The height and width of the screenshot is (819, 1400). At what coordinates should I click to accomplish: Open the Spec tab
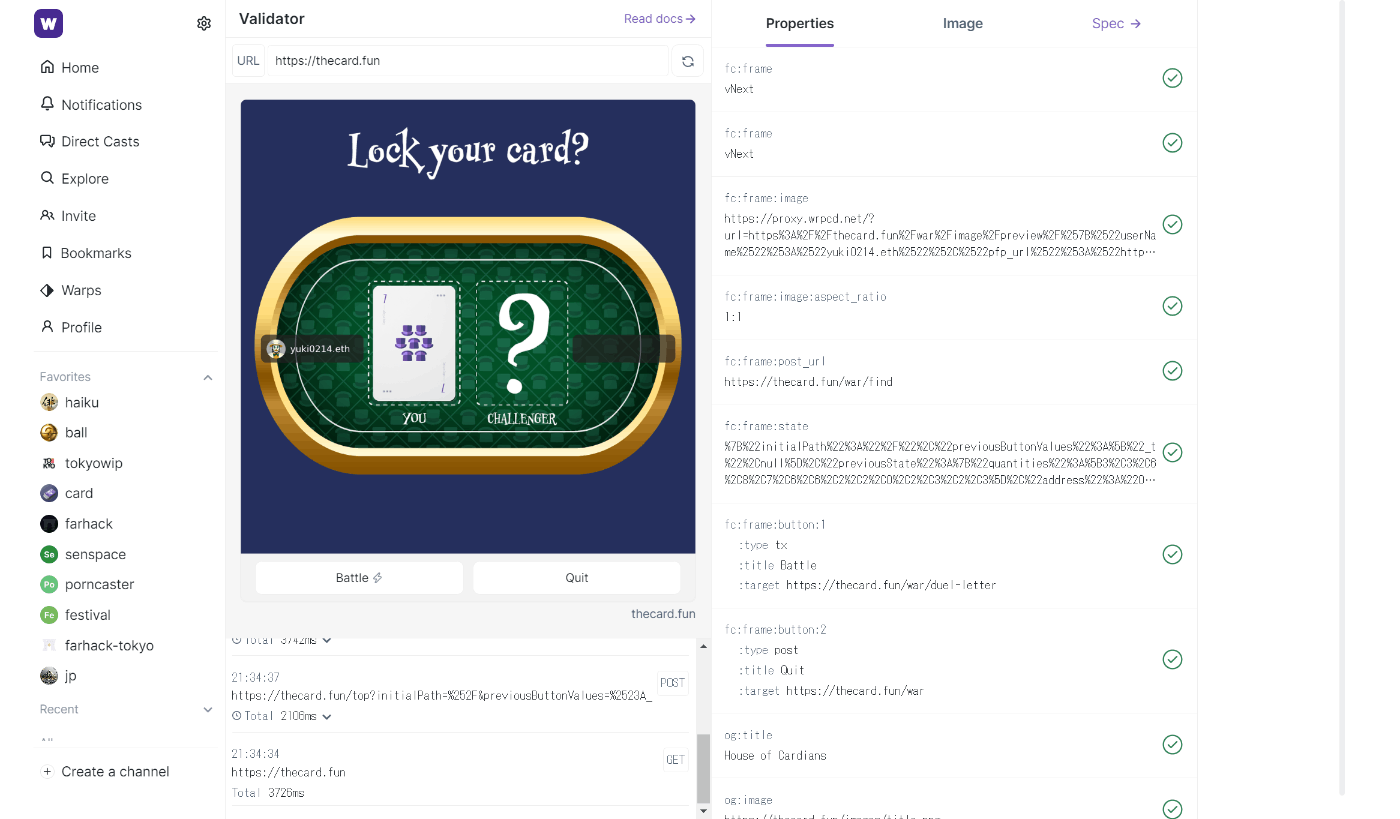[1116, 24]
